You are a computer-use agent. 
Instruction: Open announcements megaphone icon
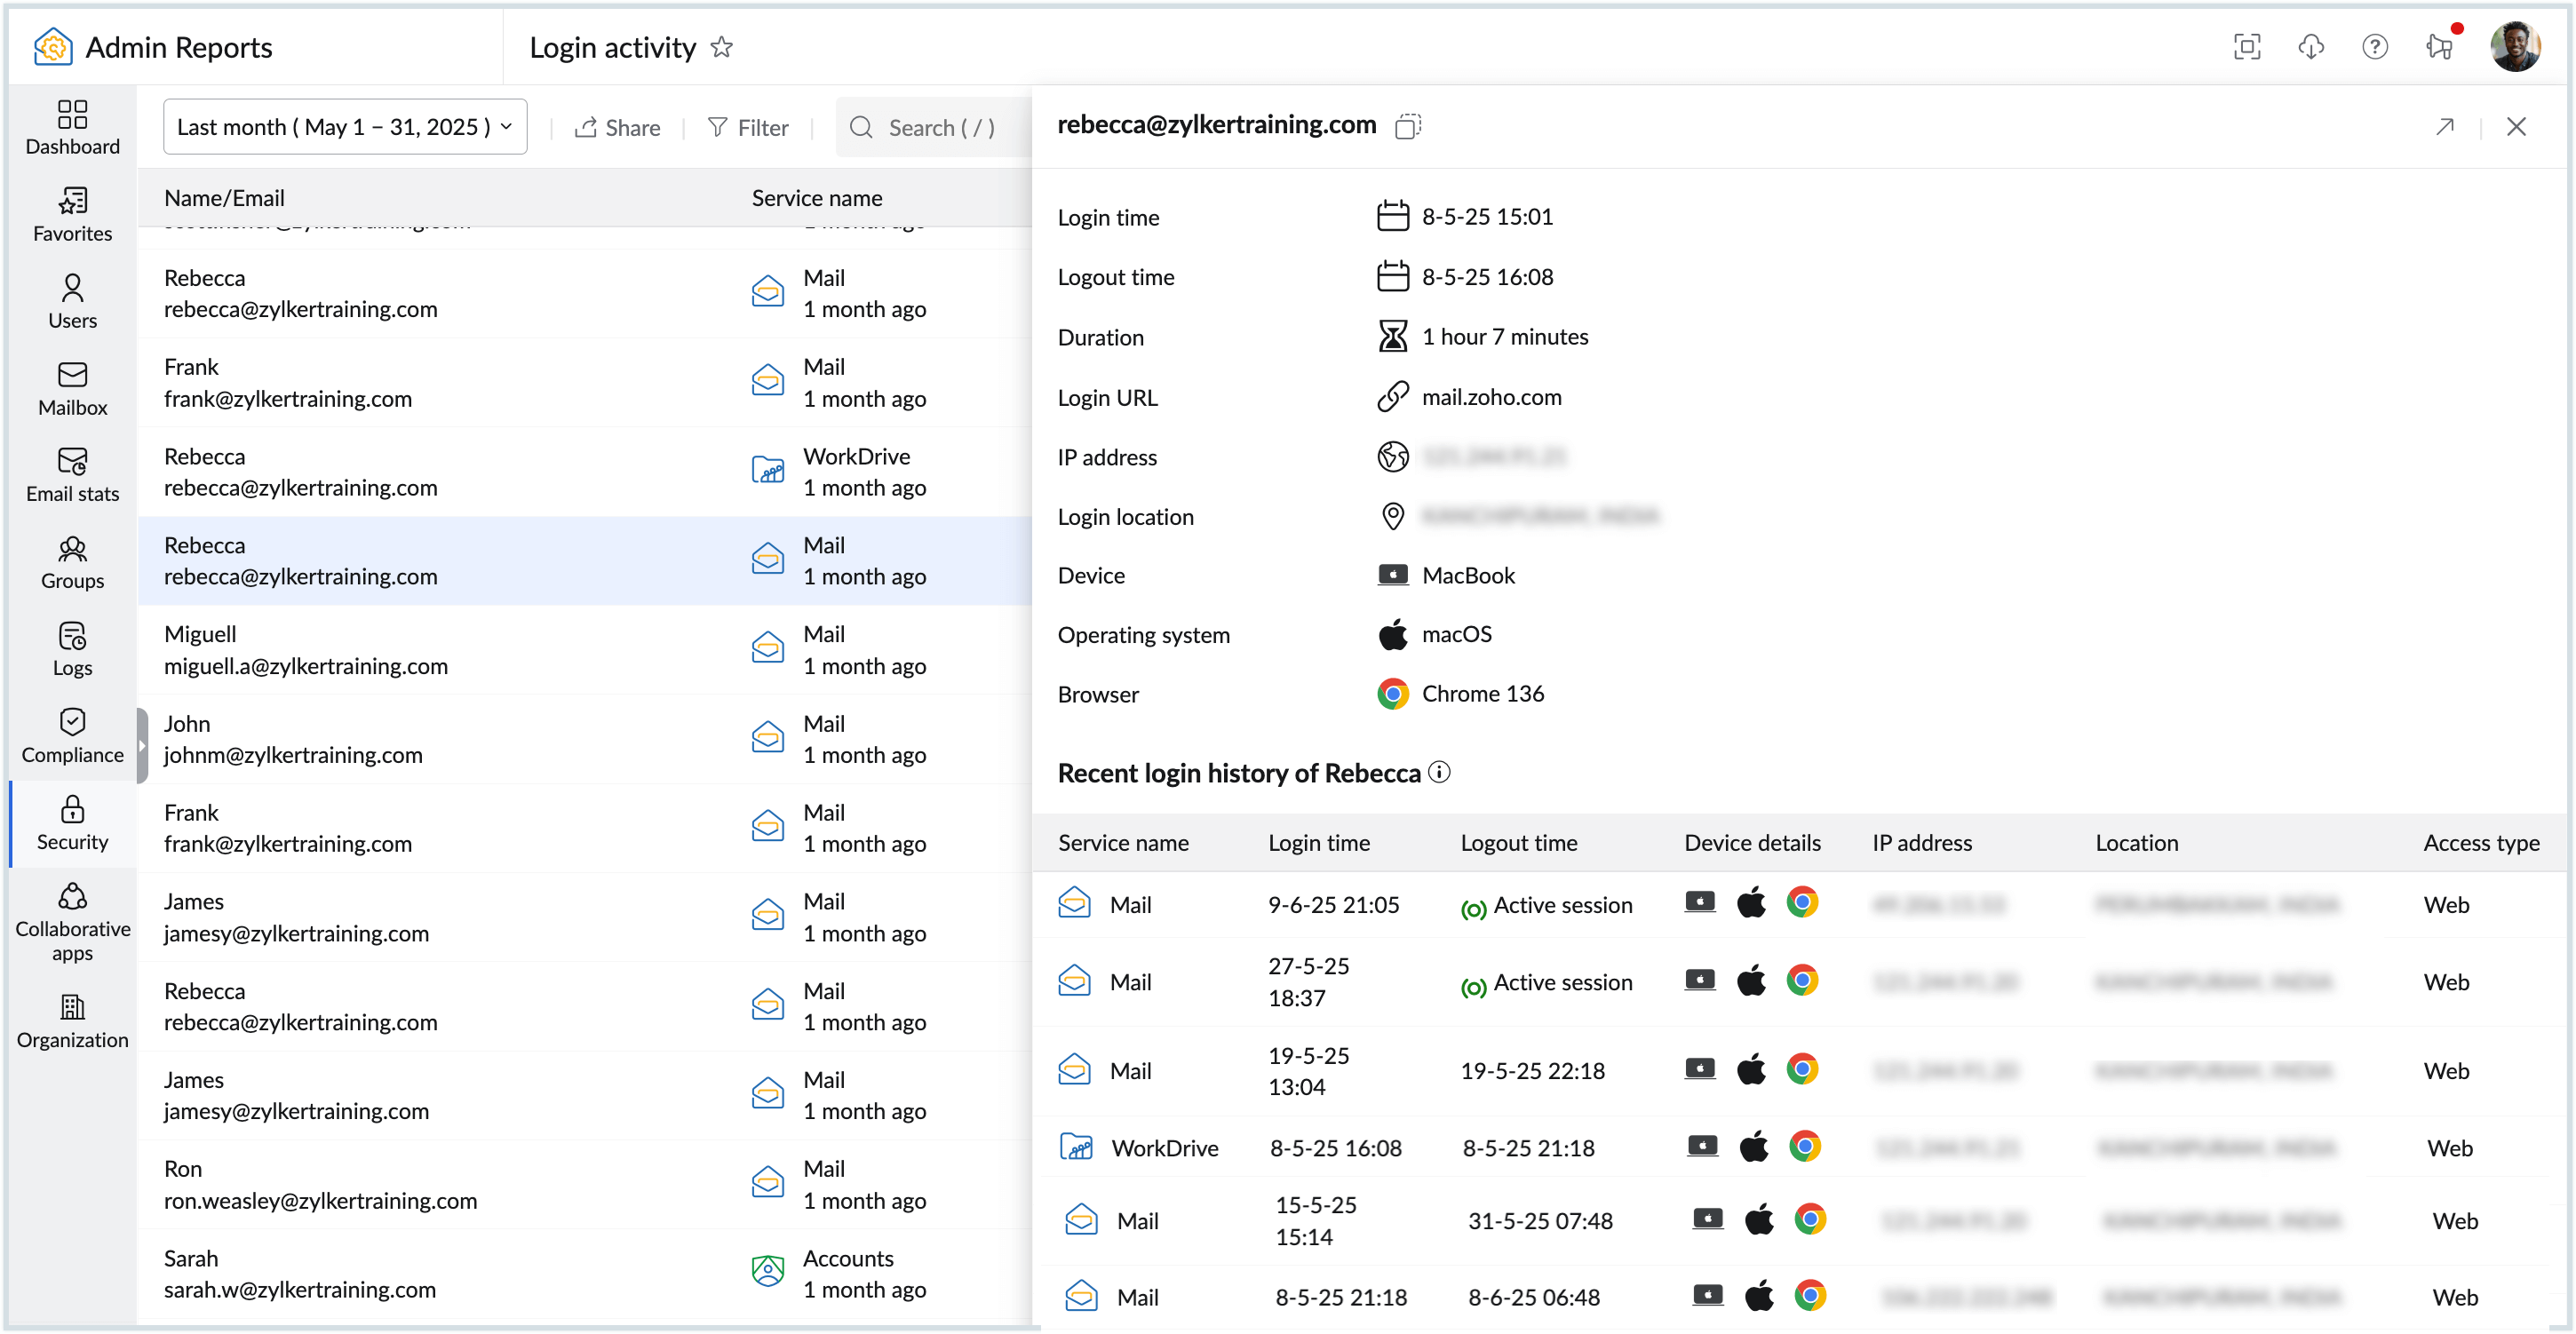pyautogui.click(x=2439, y=47)
